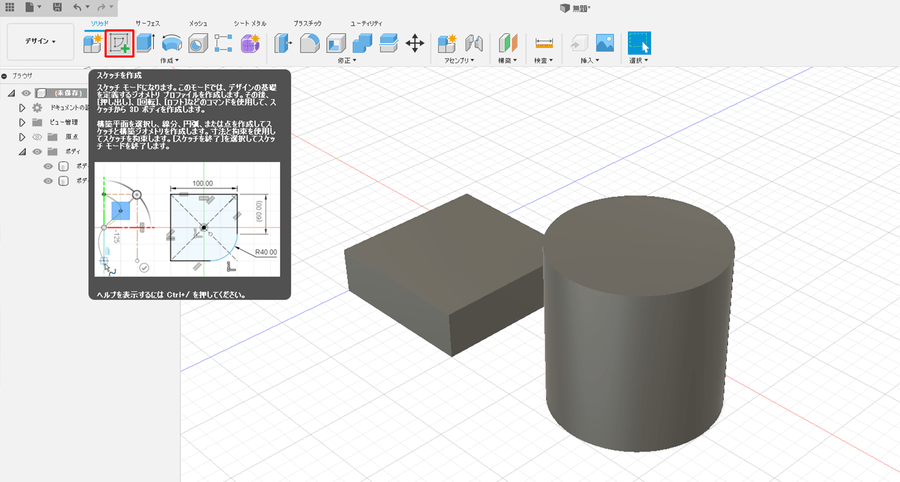
Task: Hide the ボディ folder with its eye
Action: coord(37,151)
